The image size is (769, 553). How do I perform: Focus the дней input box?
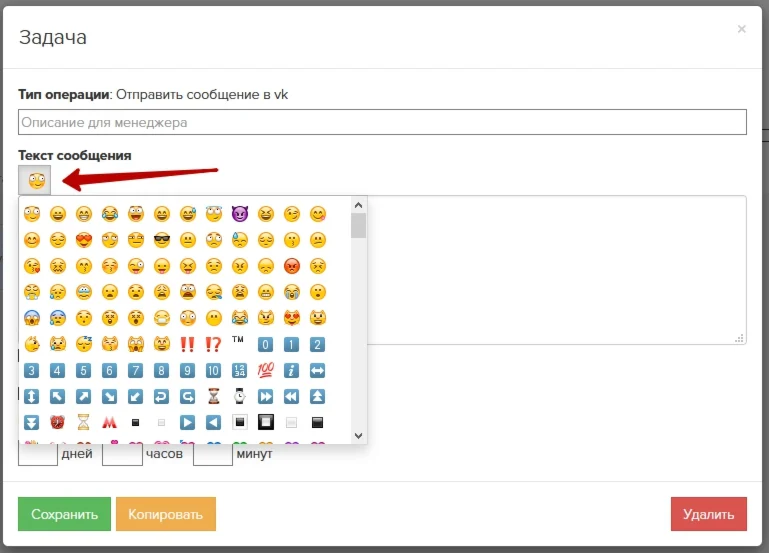tap(38, 454)
